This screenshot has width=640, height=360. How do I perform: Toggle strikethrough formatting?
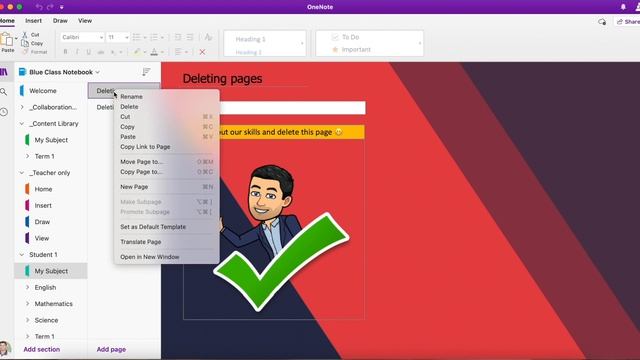(100, 52)
